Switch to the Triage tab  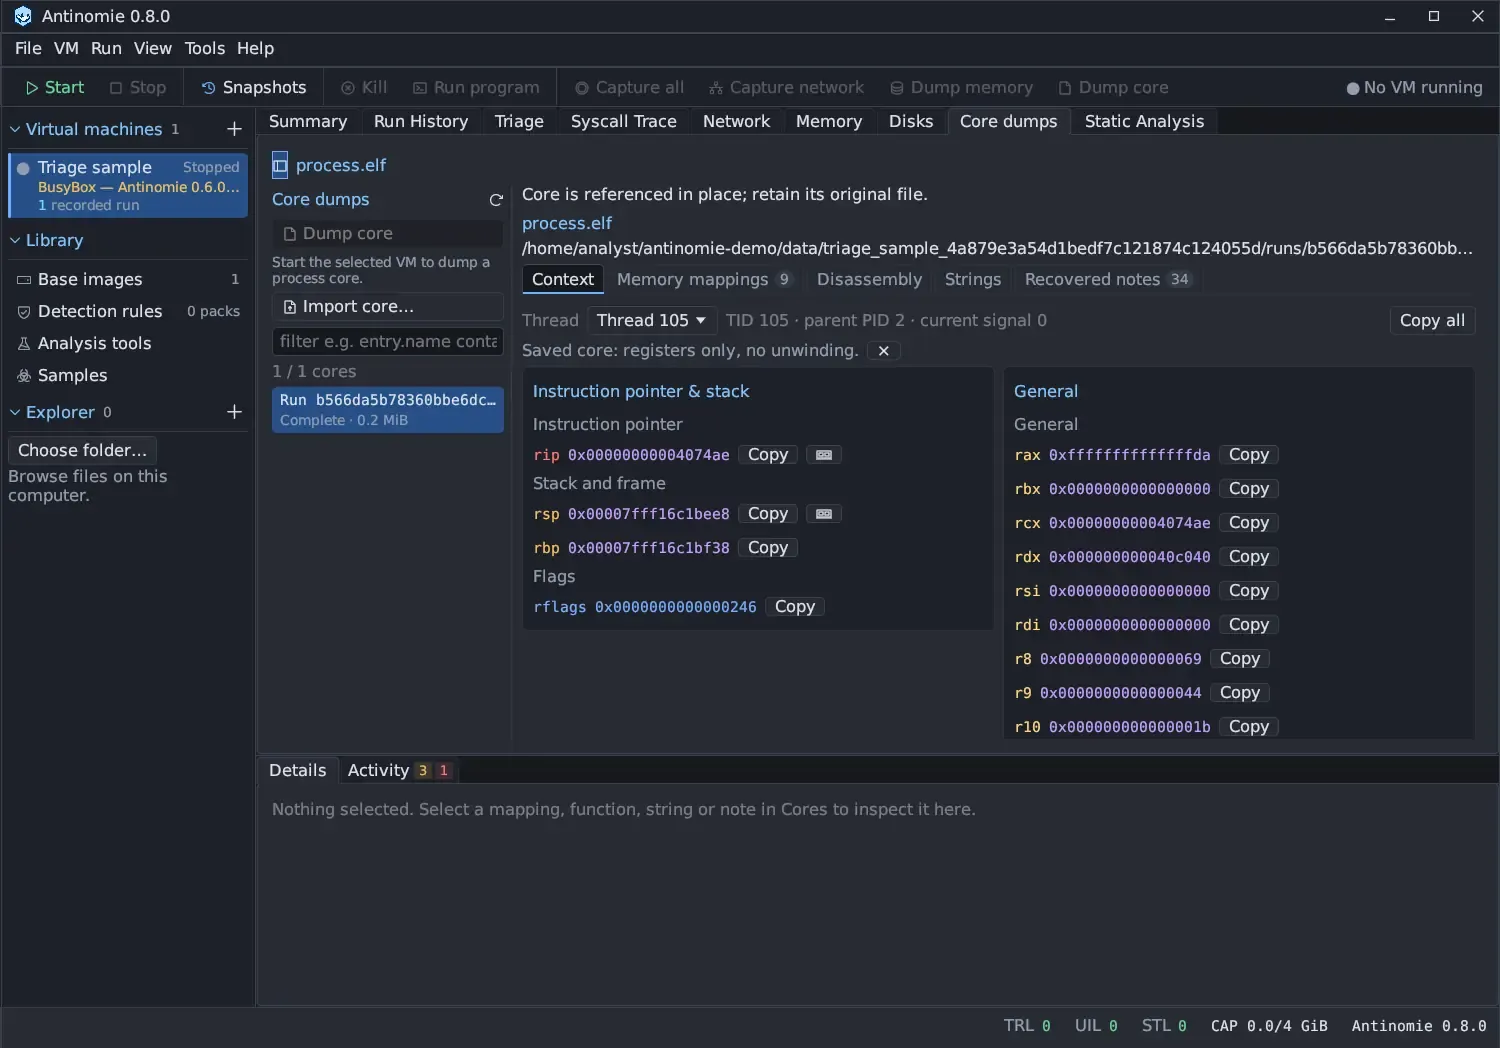[519, 121]
